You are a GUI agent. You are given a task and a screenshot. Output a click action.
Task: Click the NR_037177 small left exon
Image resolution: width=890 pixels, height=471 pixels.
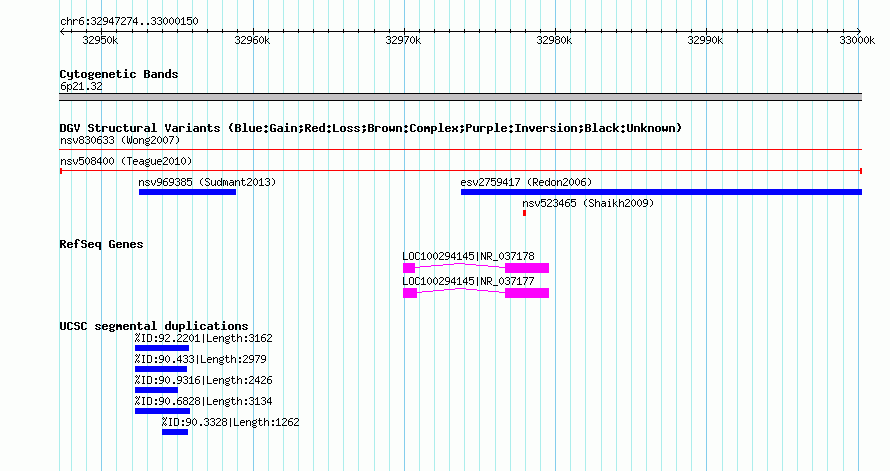(410, 293)
